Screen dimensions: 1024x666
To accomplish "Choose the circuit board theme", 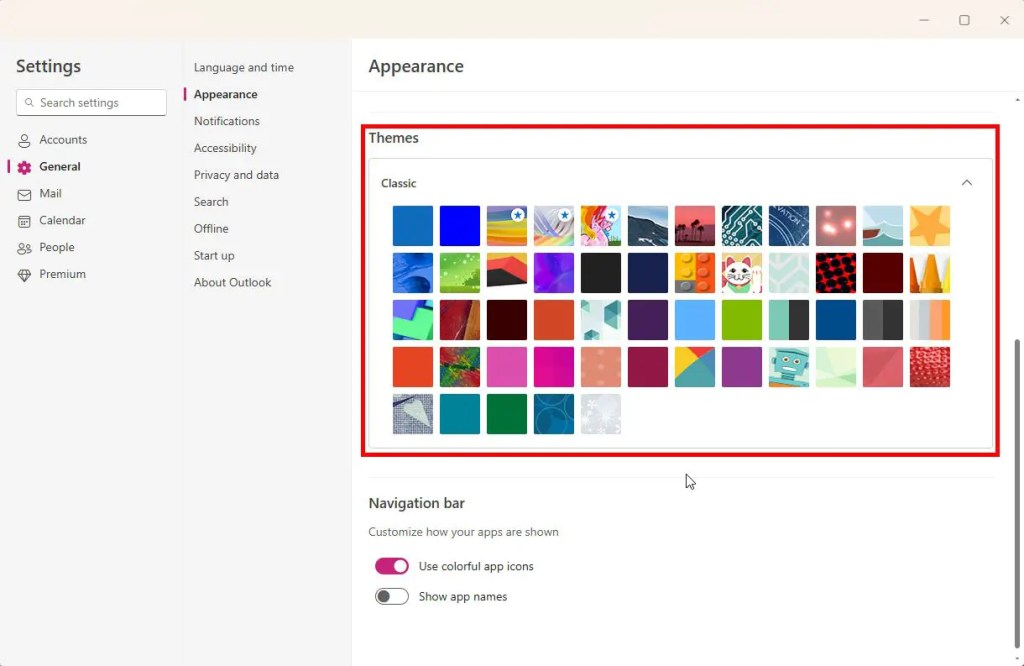I will tap(742, 226).
